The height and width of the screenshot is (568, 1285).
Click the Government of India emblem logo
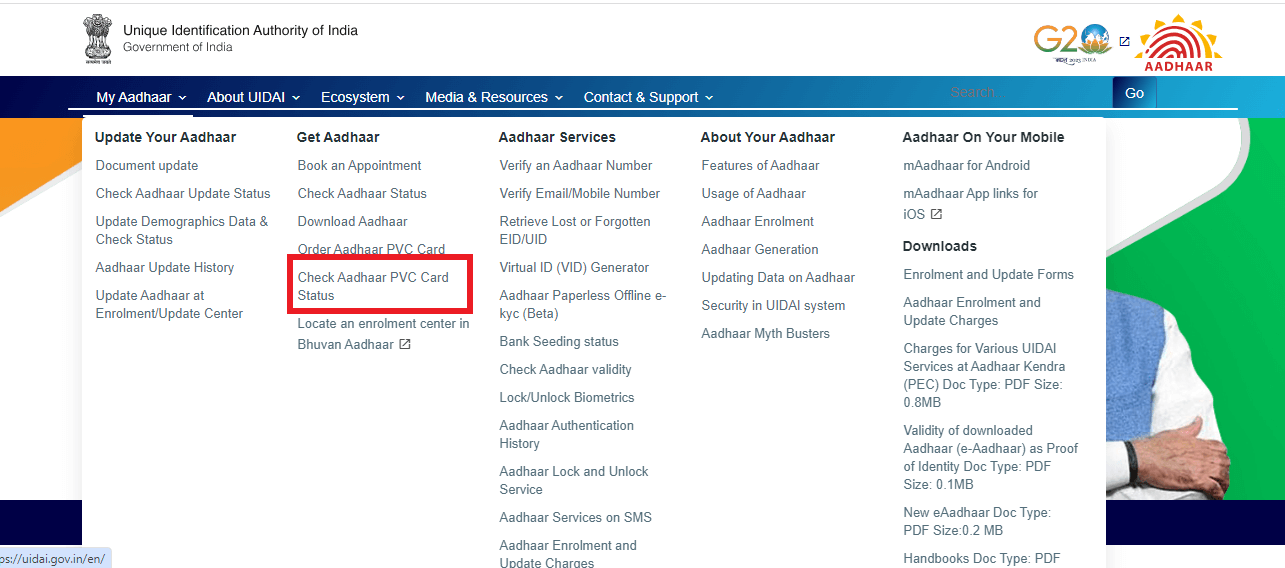click(97, 39)
